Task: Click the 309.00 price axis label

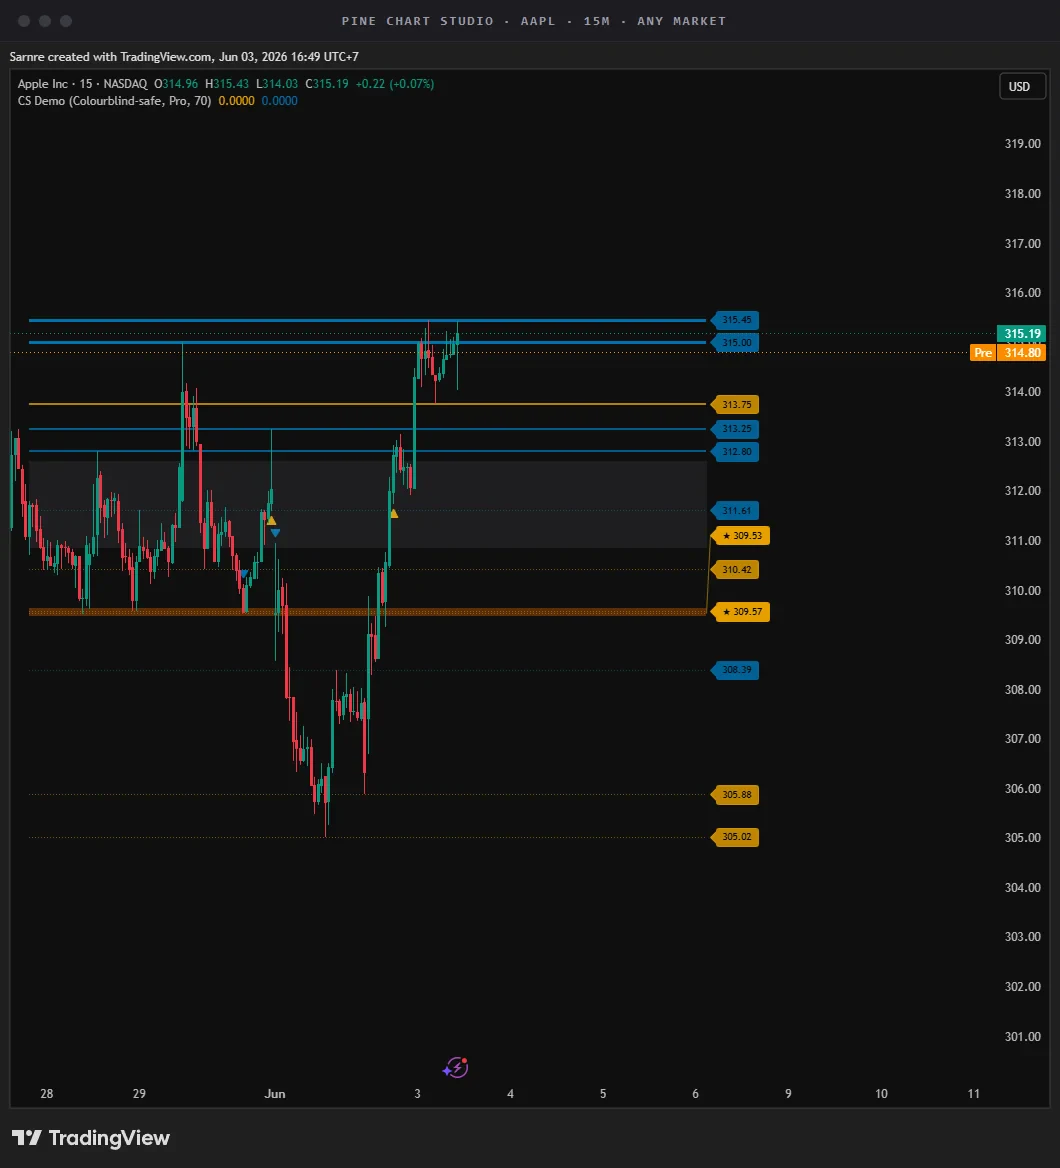Action: click(1022, 640)
